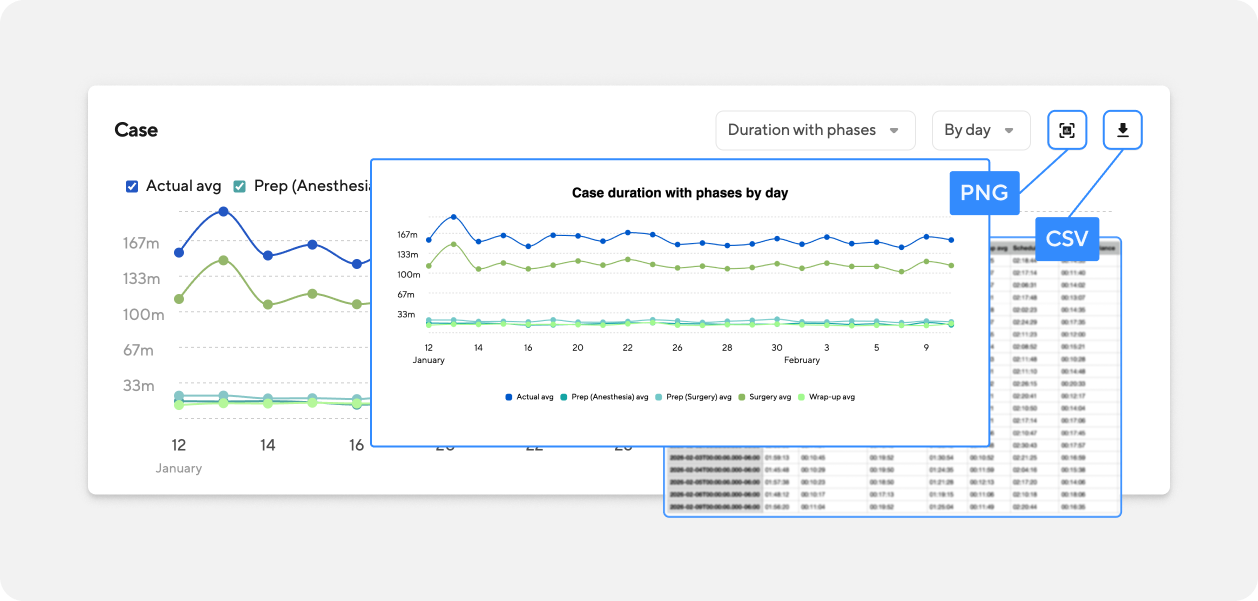The height and width of the screenshot is (601, 1258).
Task: Click Wrap-up avg legend item in PNG preview
Action: click(x=827, y=397)
